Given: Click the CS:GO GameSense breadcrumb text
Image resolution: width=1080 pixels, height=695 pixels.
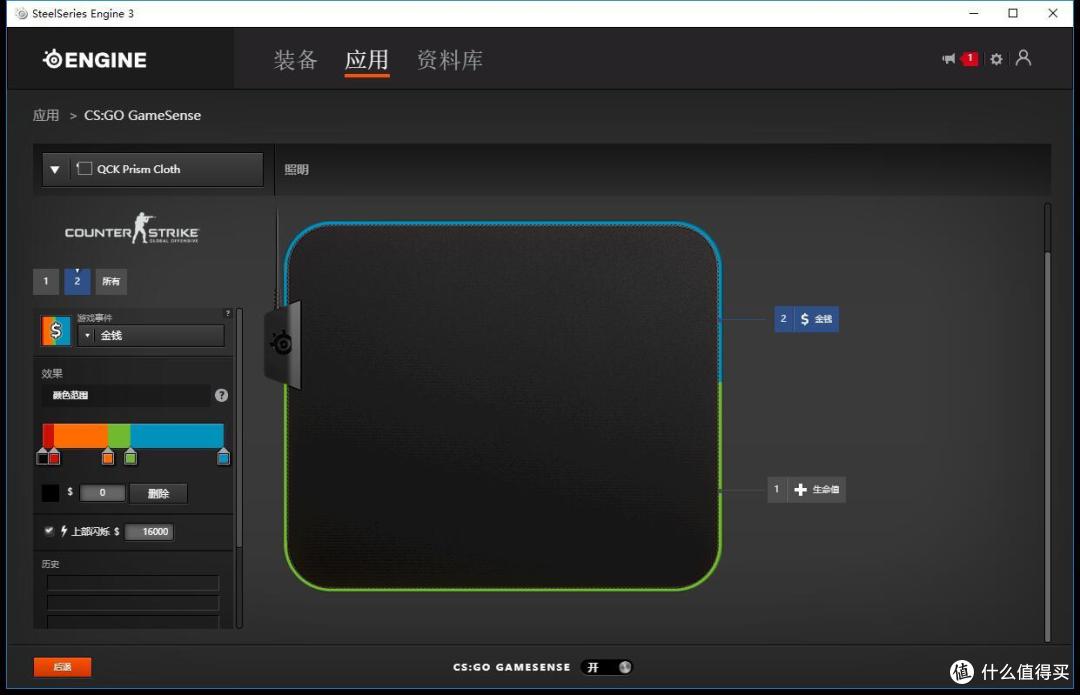Looking at the screenshot, I should [x=143, y=115].
